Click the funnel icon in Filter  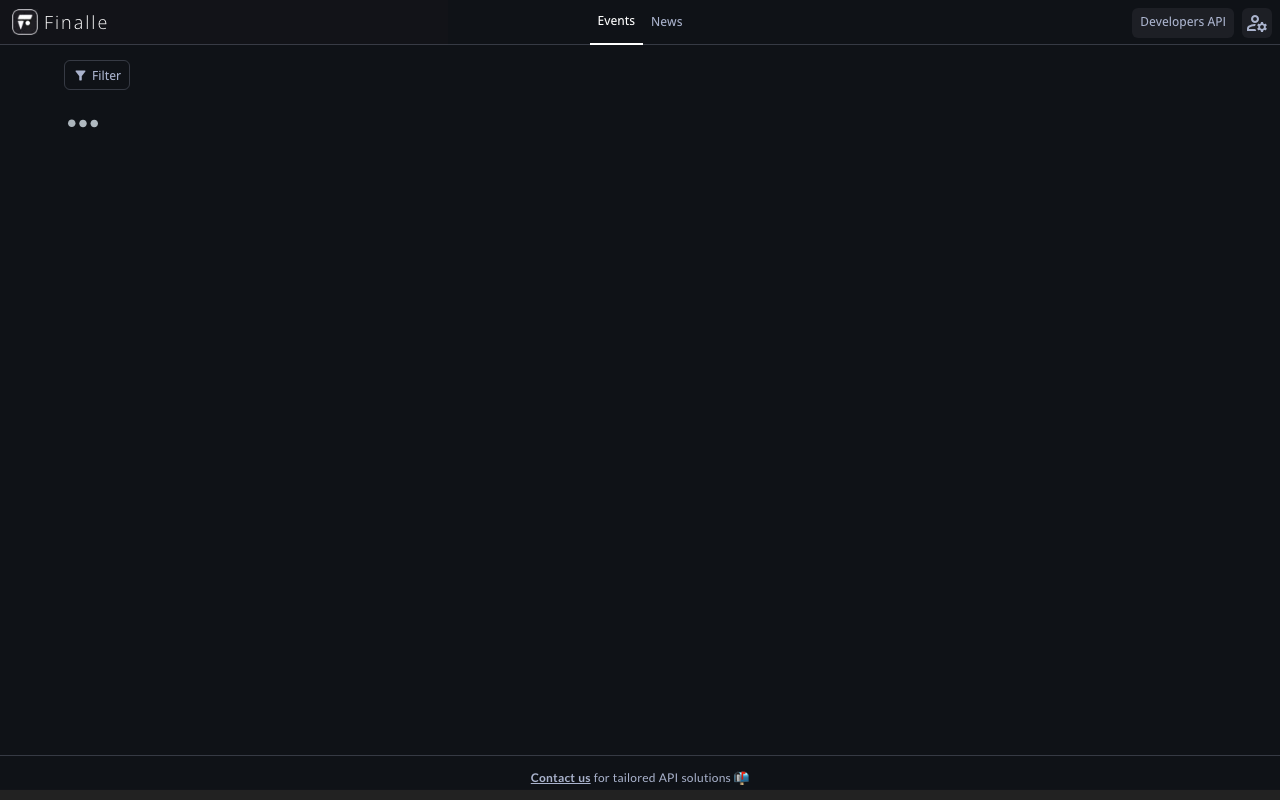80,76
